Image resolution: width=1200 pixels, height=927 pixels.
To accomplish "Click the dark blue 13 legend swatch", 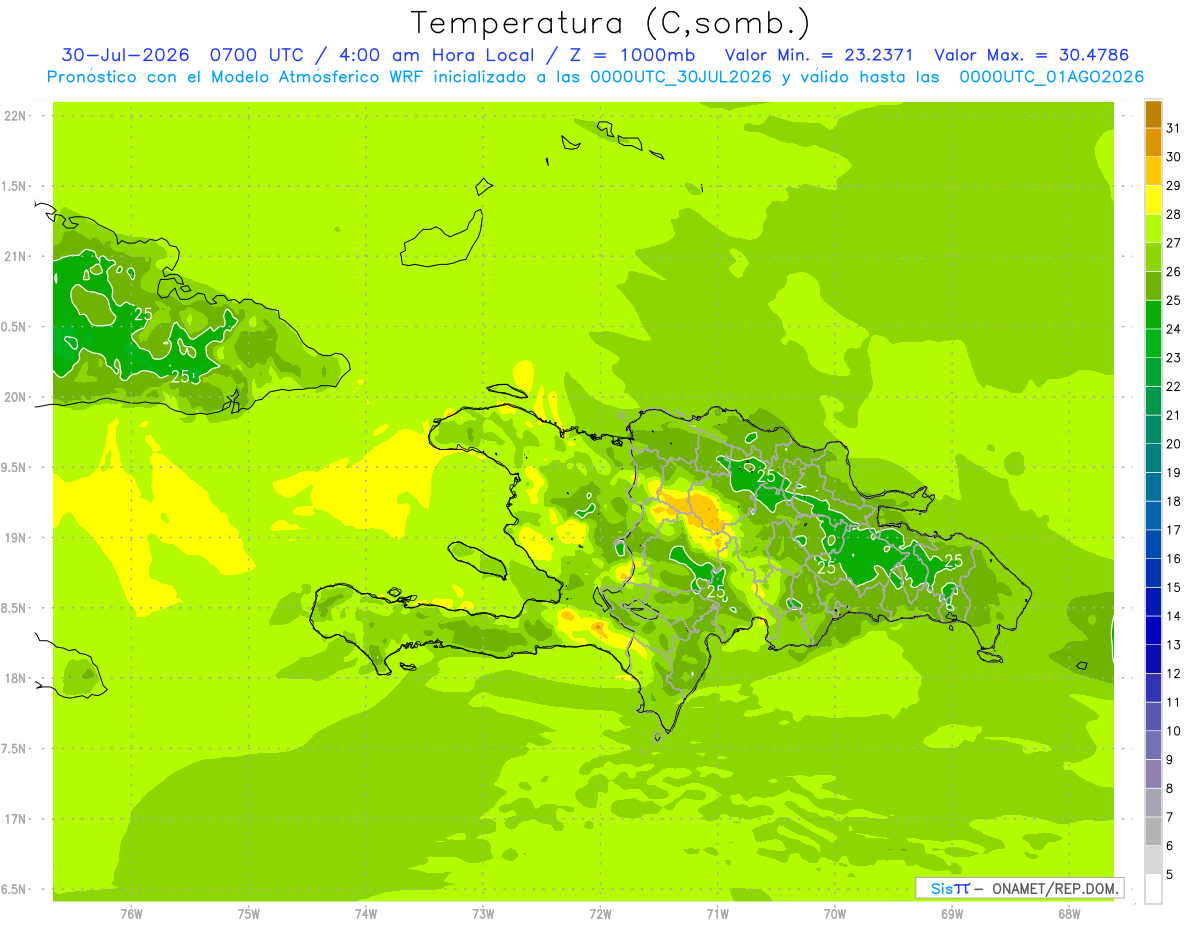I will [1153, 631].
